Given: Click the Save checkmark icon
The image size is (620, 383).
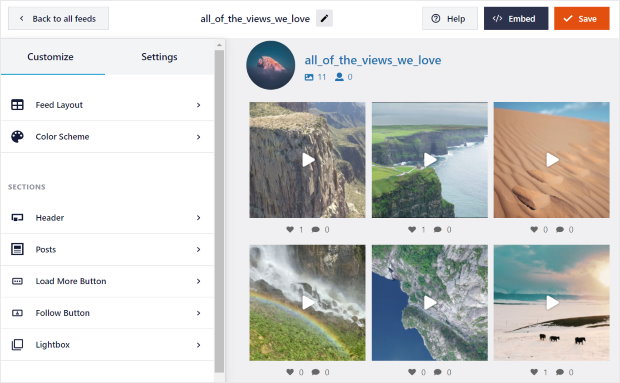Looking at the screenshot, I should [568, 19].
